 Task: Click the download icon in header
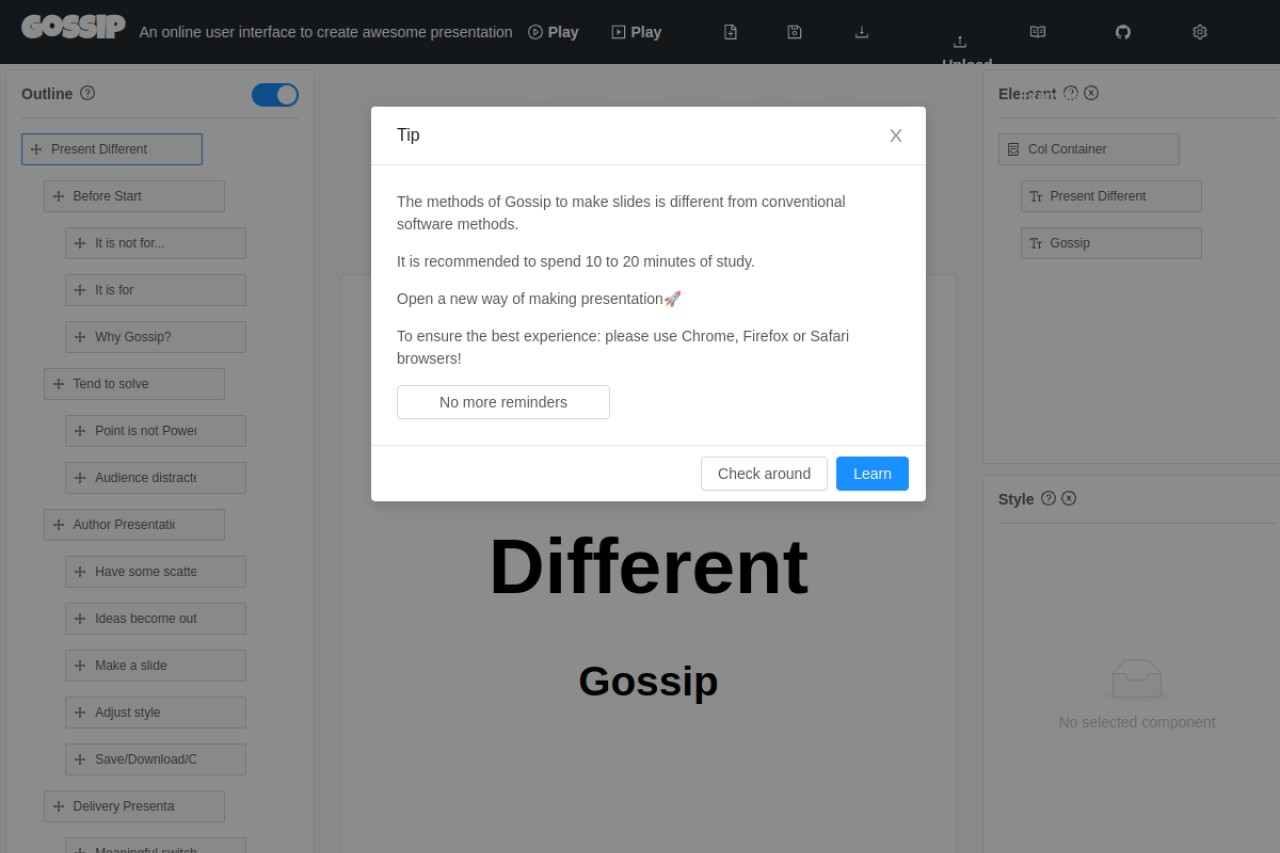[x=861, y=32]
